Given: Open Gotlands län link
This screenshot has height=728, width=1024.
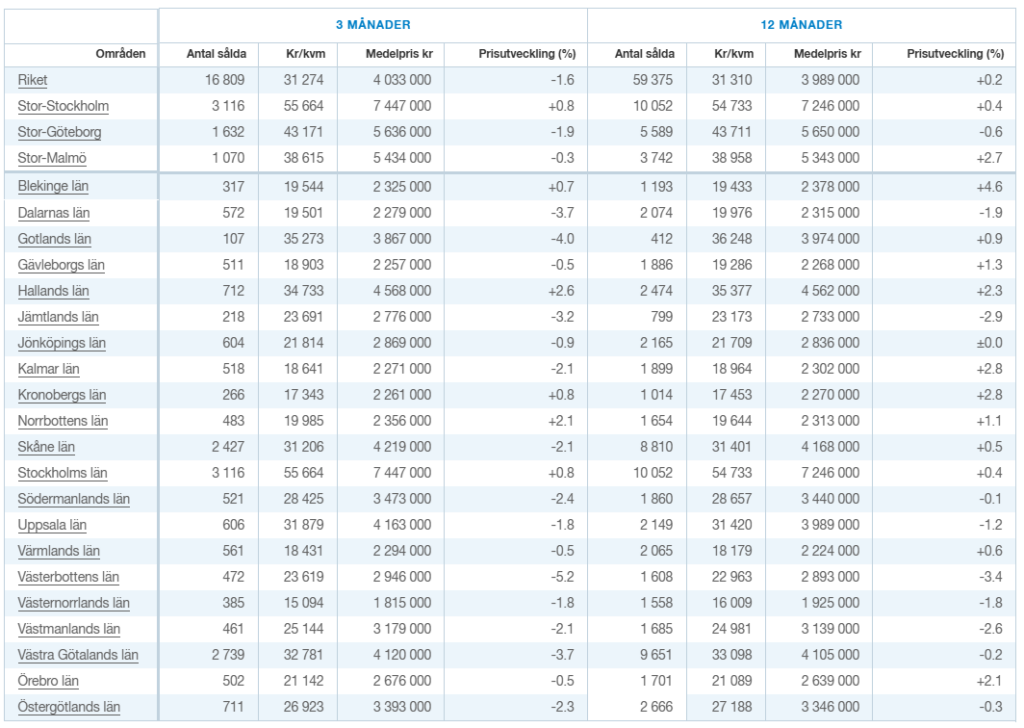Looking at the screenshot, I should pos(54,239).
